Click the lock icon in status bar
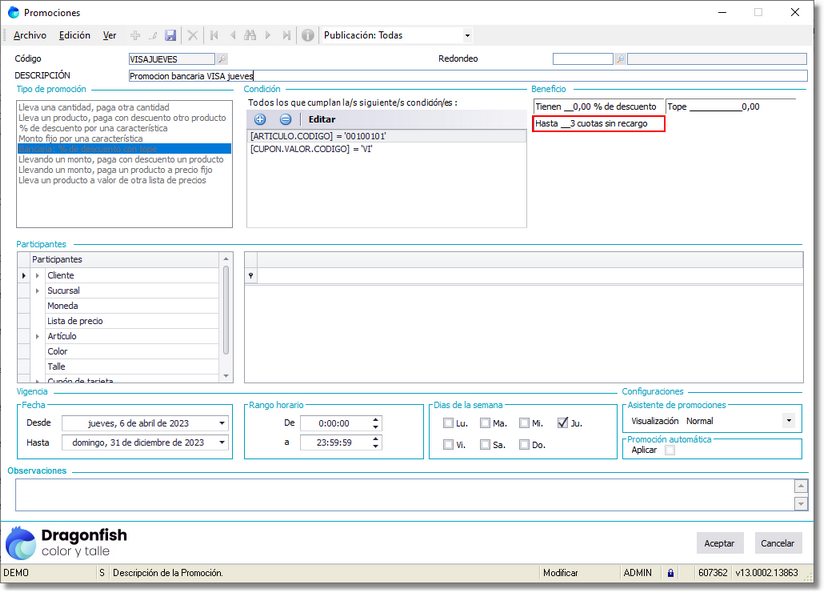Image resolution: width=824 pixels, height=593 pixels. click(671, 573)
